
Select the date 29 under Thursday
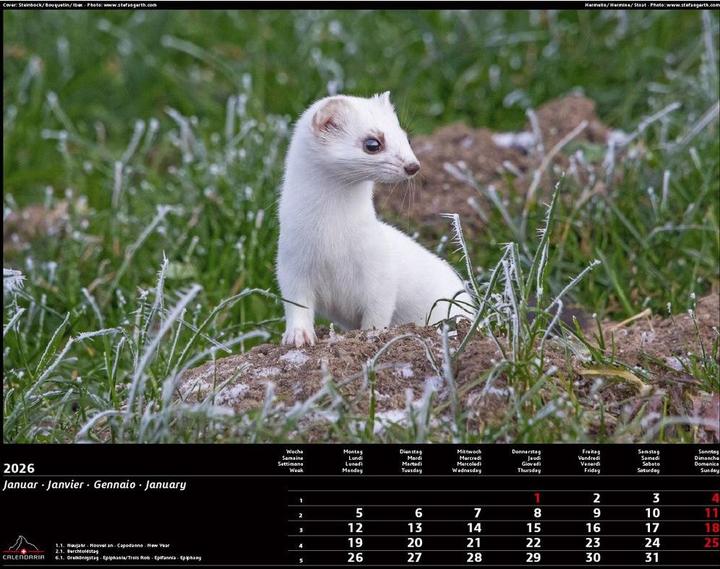534,558
